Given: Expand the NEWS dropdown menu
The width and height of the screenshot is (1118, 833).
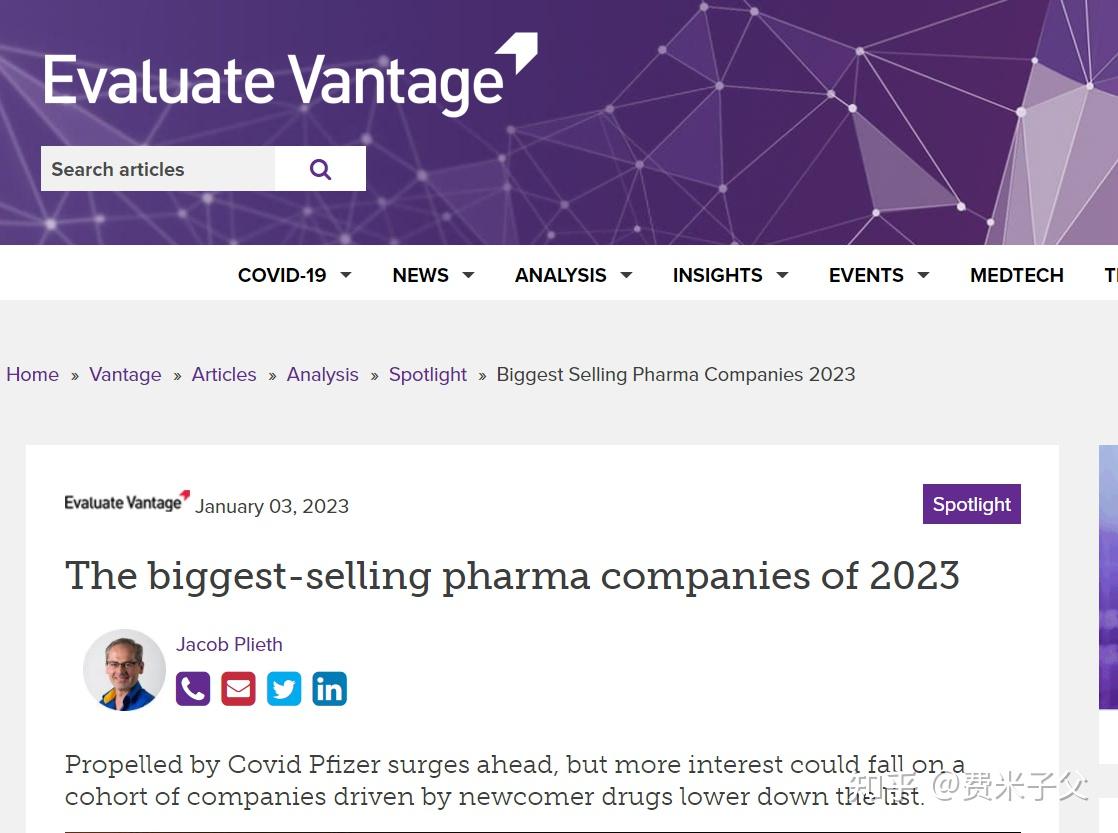Looking at the screenshot, I should [x=432, y=275].
